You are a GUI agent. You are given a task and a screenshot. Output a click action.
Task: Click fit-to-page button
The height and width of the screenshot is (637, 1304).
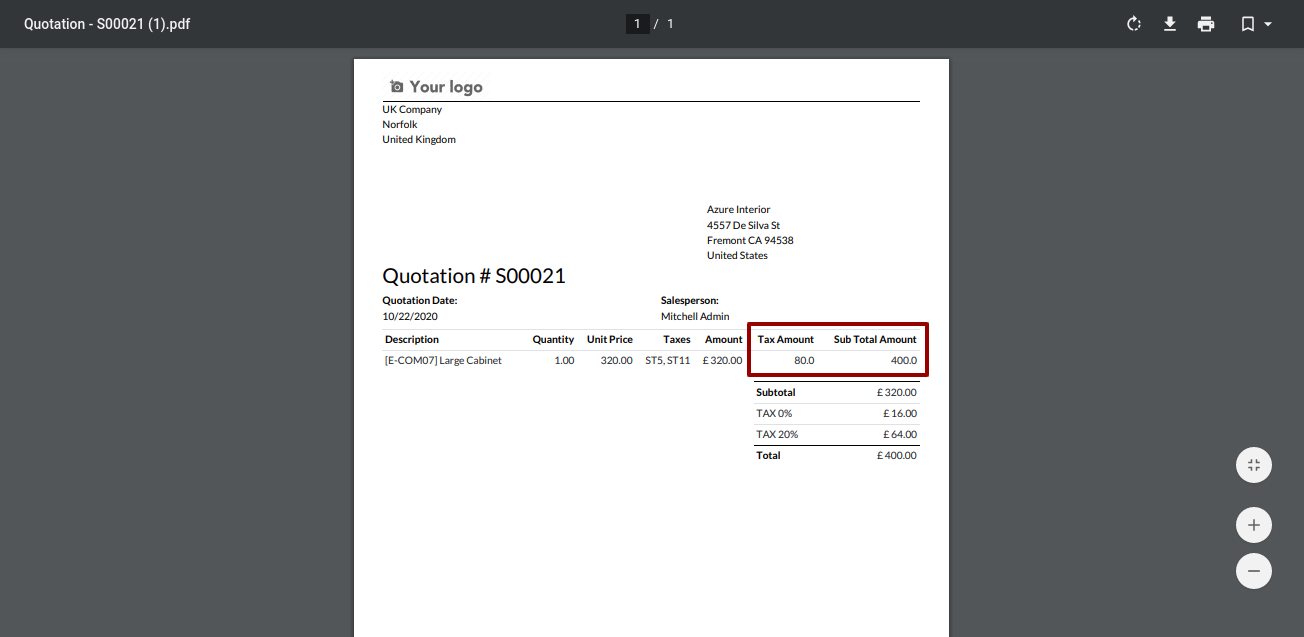coord(1254,465)
